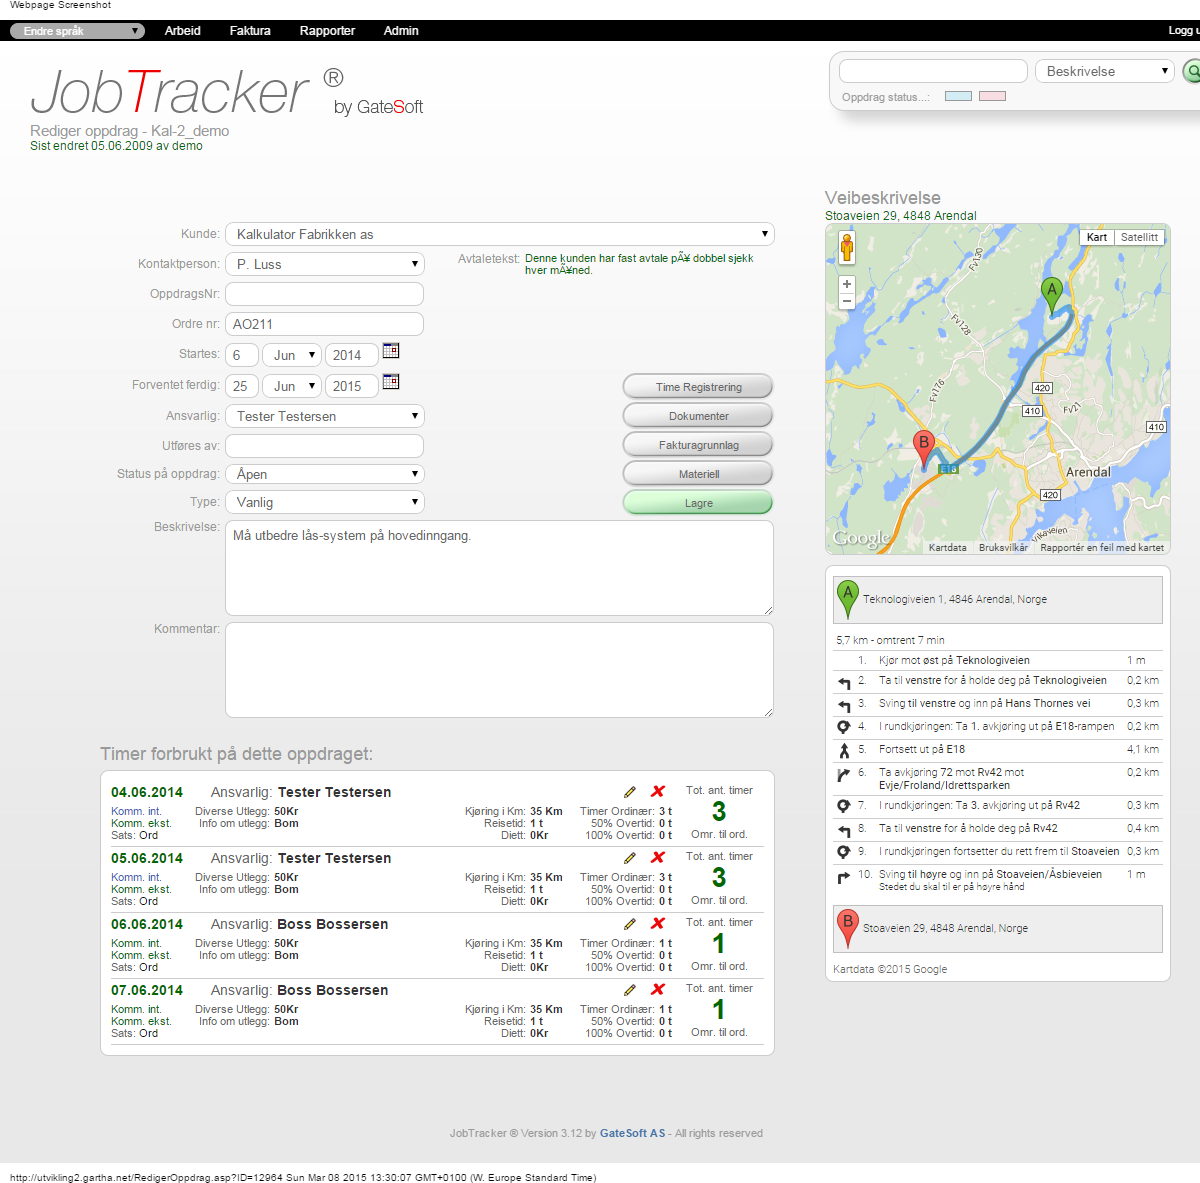The height and width of the screenshot is (1183, 1200).
Task: Open the Admin menu
Action: [401, 31]
